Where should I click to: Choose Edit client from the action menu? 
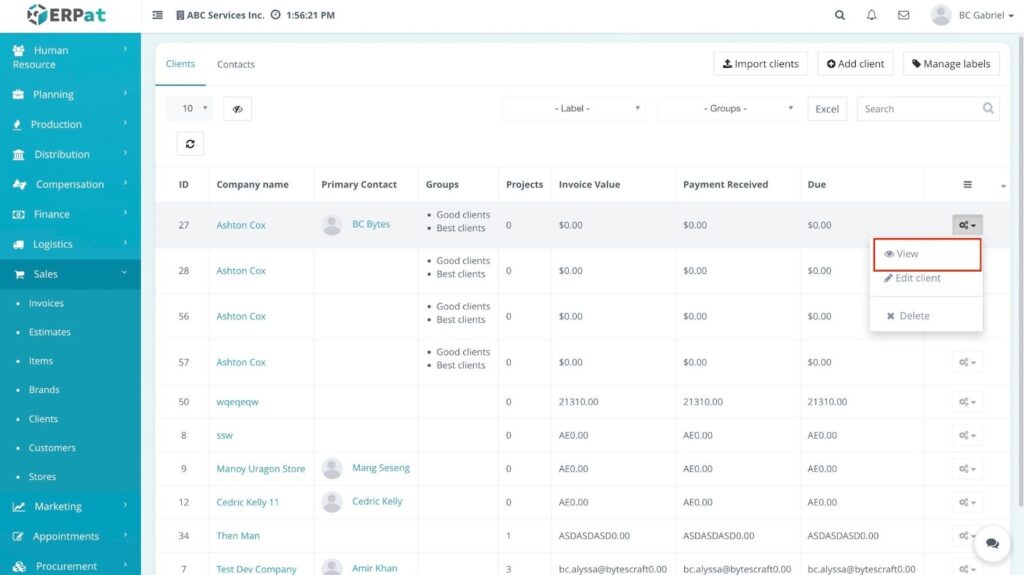917,278
